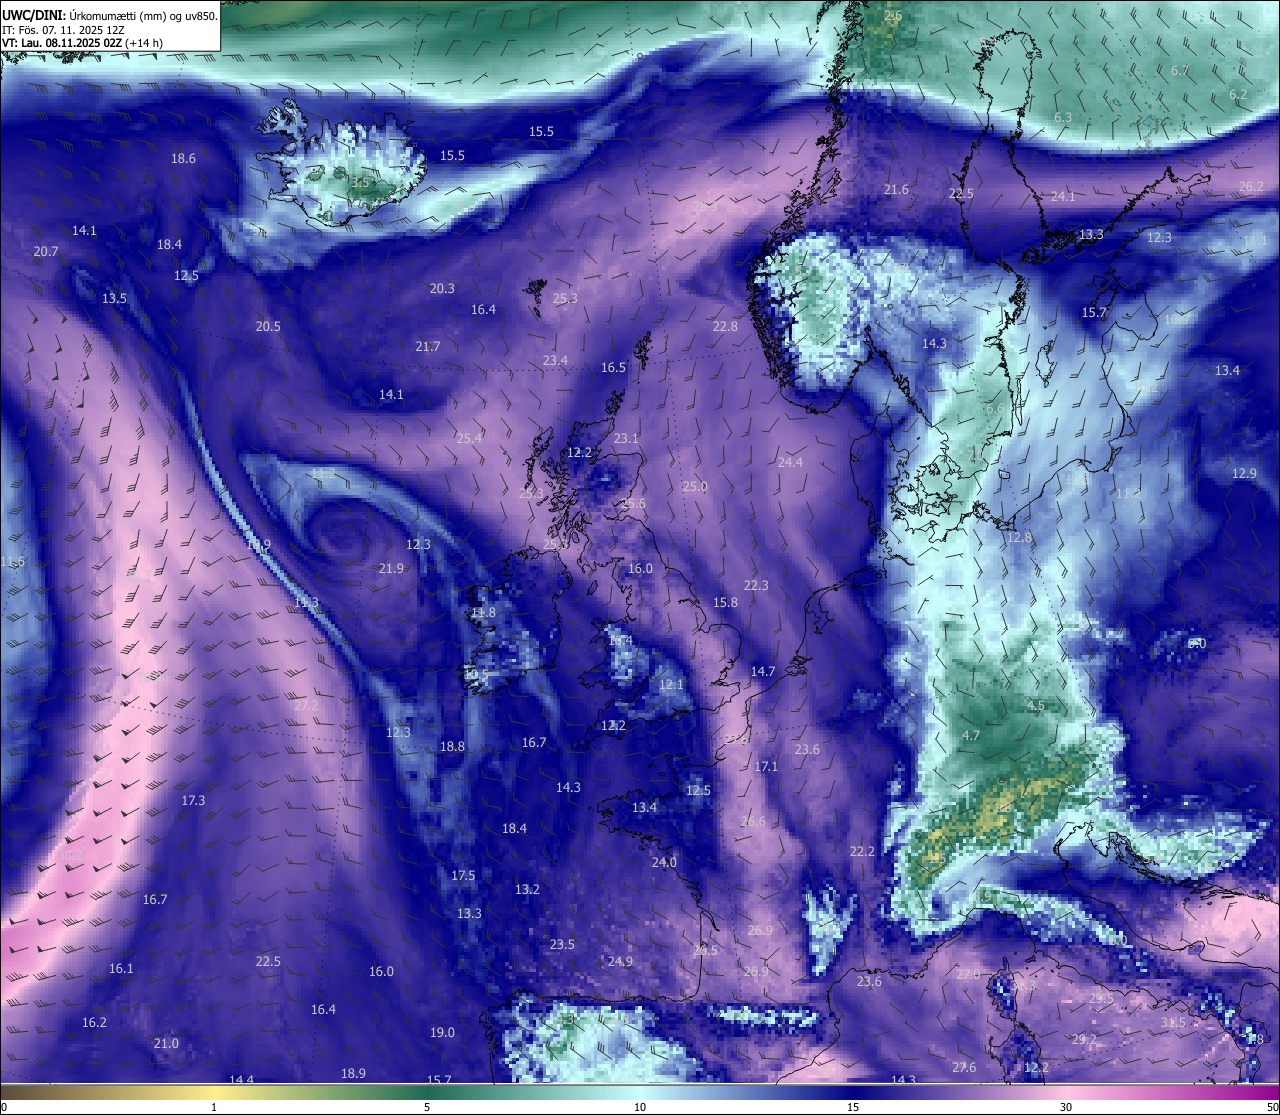Click the 21.0 value on the map
Viewport: 1280px width, 1115px height.
166,1043
